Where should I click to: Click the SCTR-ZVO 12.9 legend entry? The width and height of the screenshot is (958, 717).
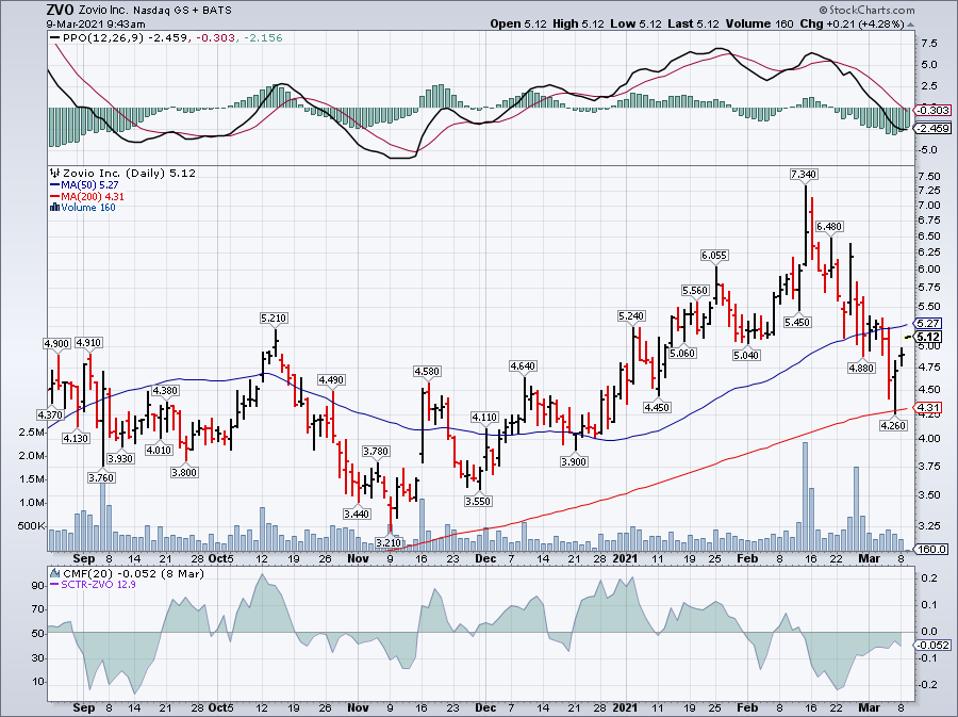click(98, 584)
